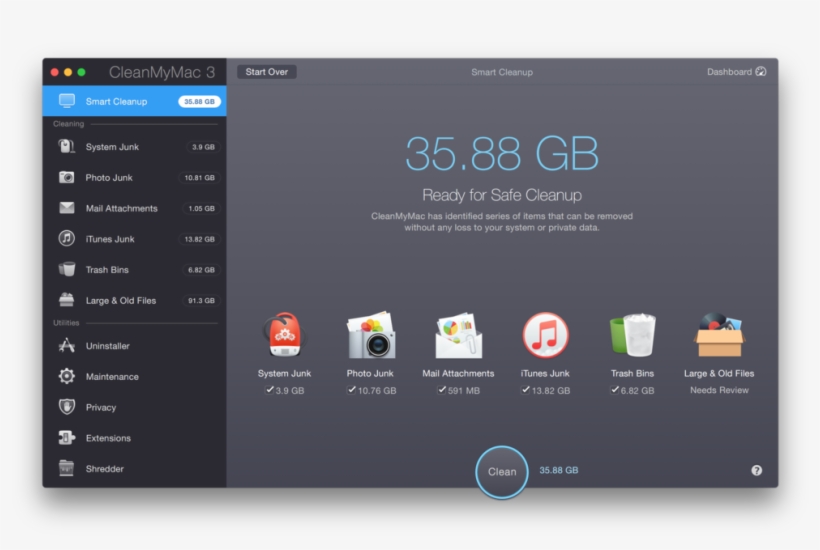Click the Photo Junk label under the large icon
This screenshot has height=550, width=820.
pyautogui.click(x=370, y=373)
